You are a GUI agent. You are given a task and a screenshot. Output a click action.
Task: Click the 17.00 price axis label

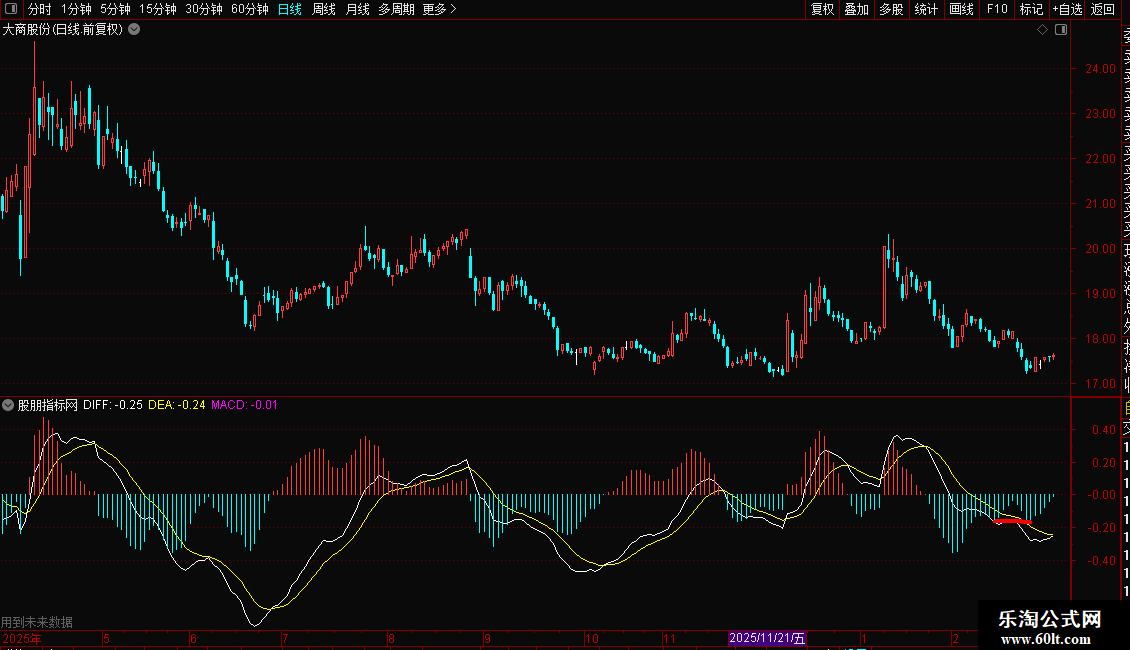(1100, 383)
